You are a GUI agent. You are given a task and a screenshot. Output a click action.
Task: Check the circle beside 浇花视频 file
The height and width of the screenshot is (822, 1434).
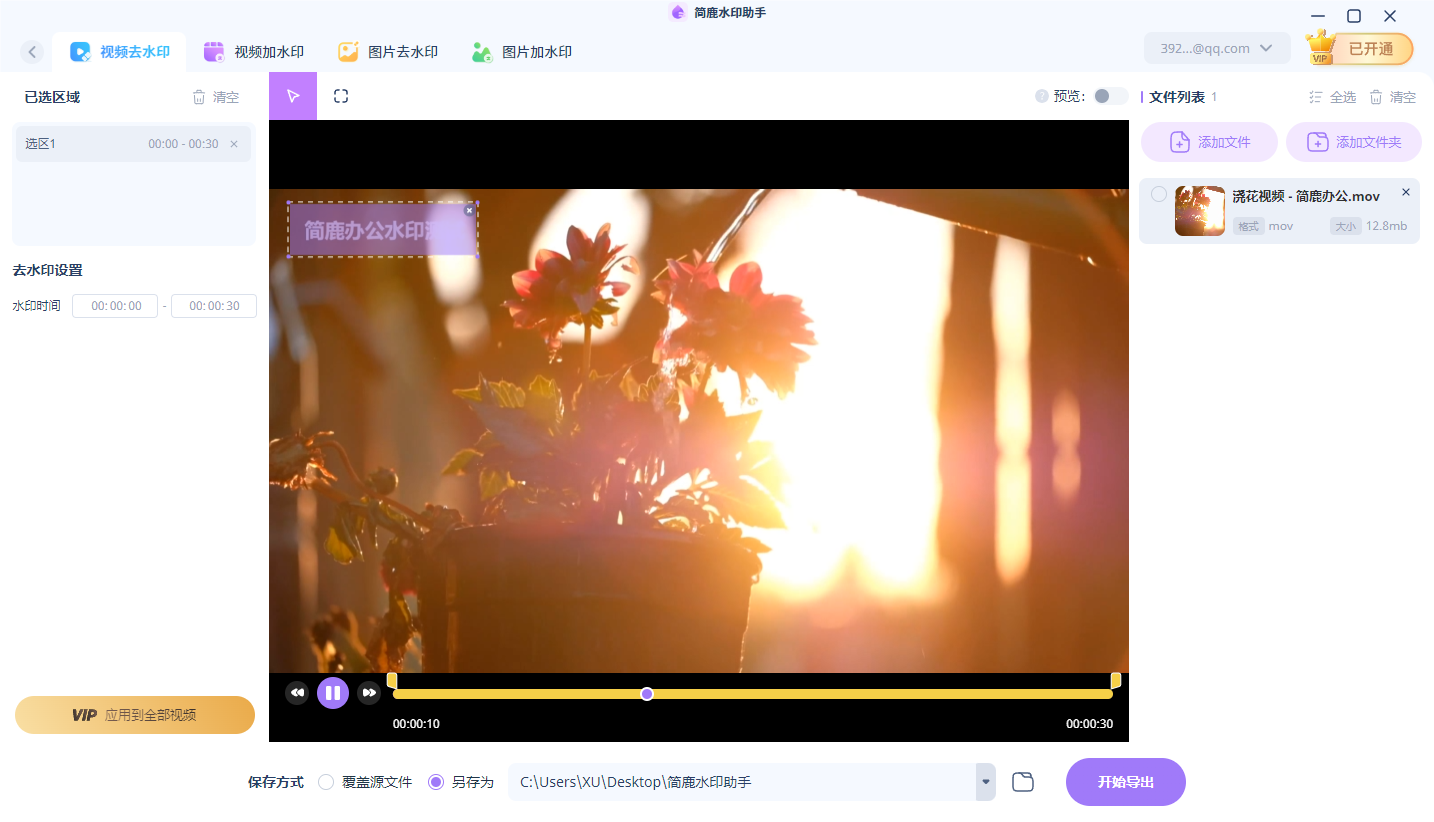point(1158,194)
